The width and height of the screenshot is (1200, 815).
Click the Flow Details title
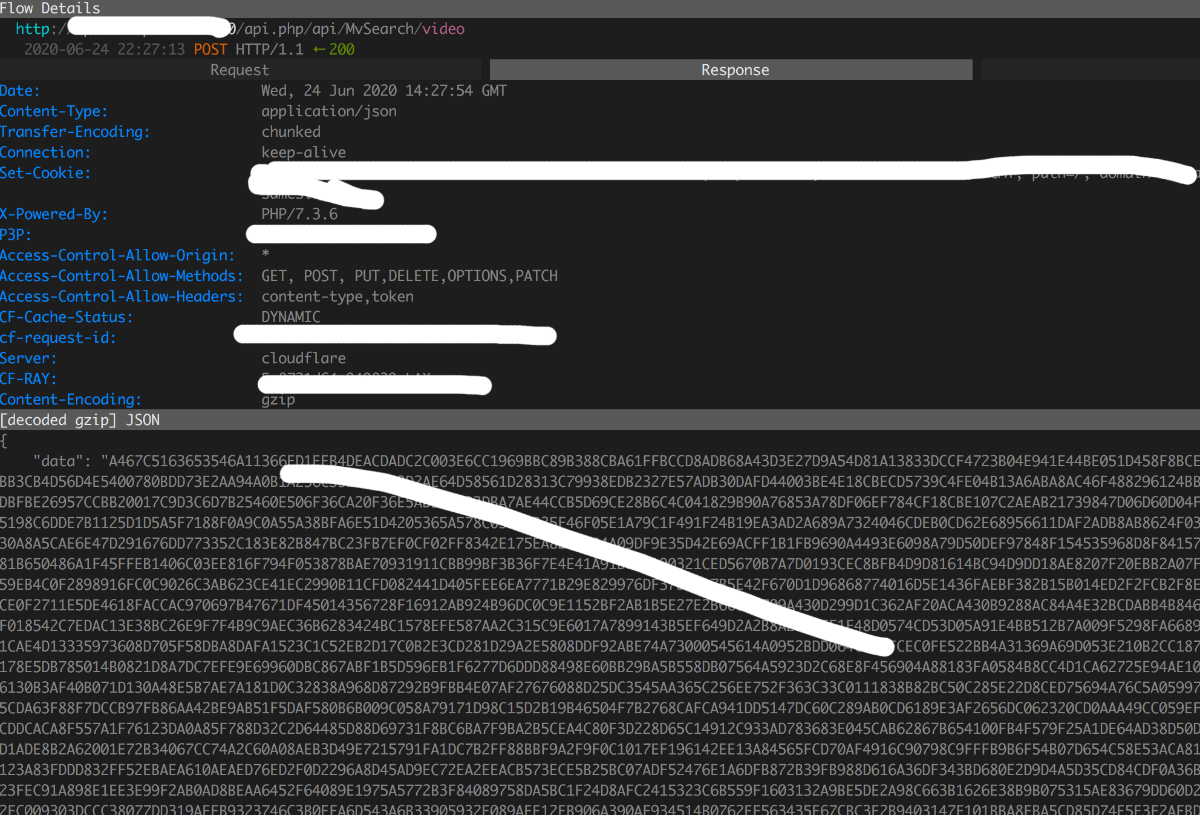50,8
